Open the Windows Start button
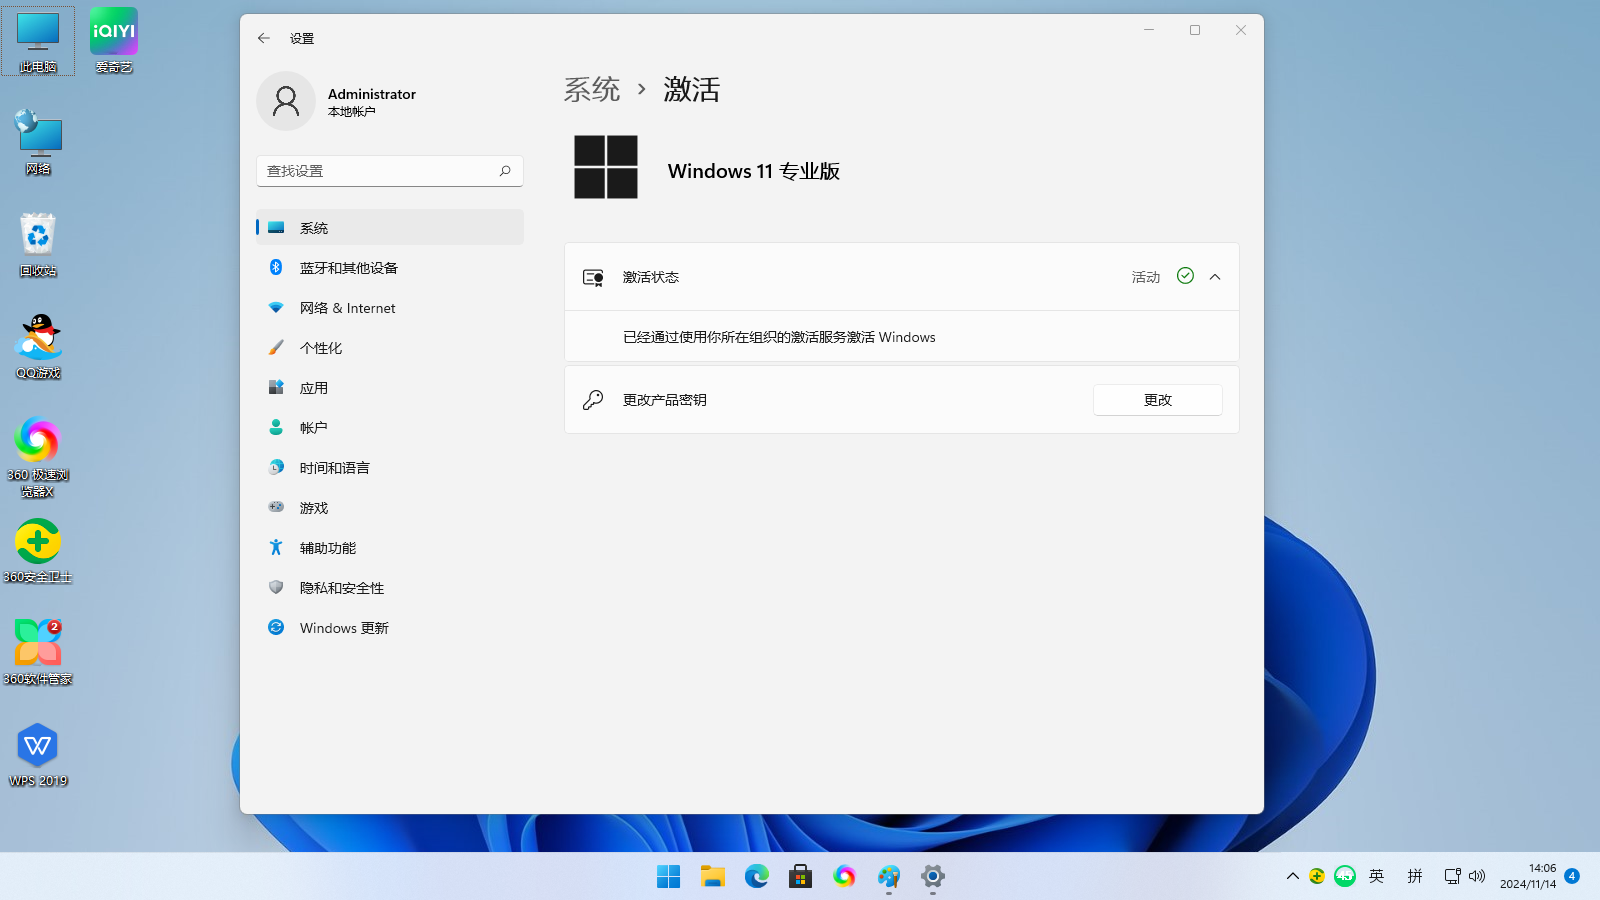The width and height of the screenshot is (1600, 900). pyautogui.click(x=668, y=876)
